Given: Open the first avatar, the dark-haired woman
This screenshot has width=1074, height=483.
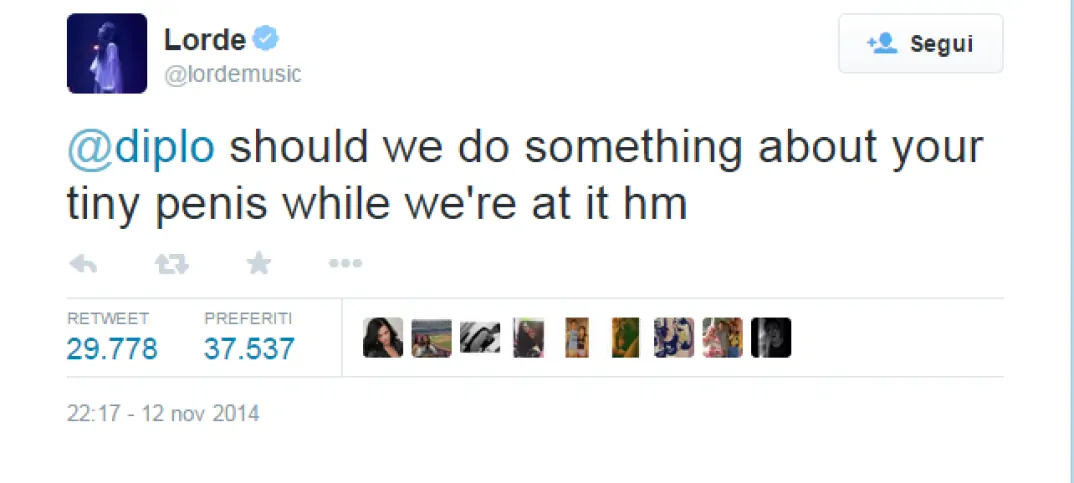Looking at the screenshot, I should coord(383,338).
